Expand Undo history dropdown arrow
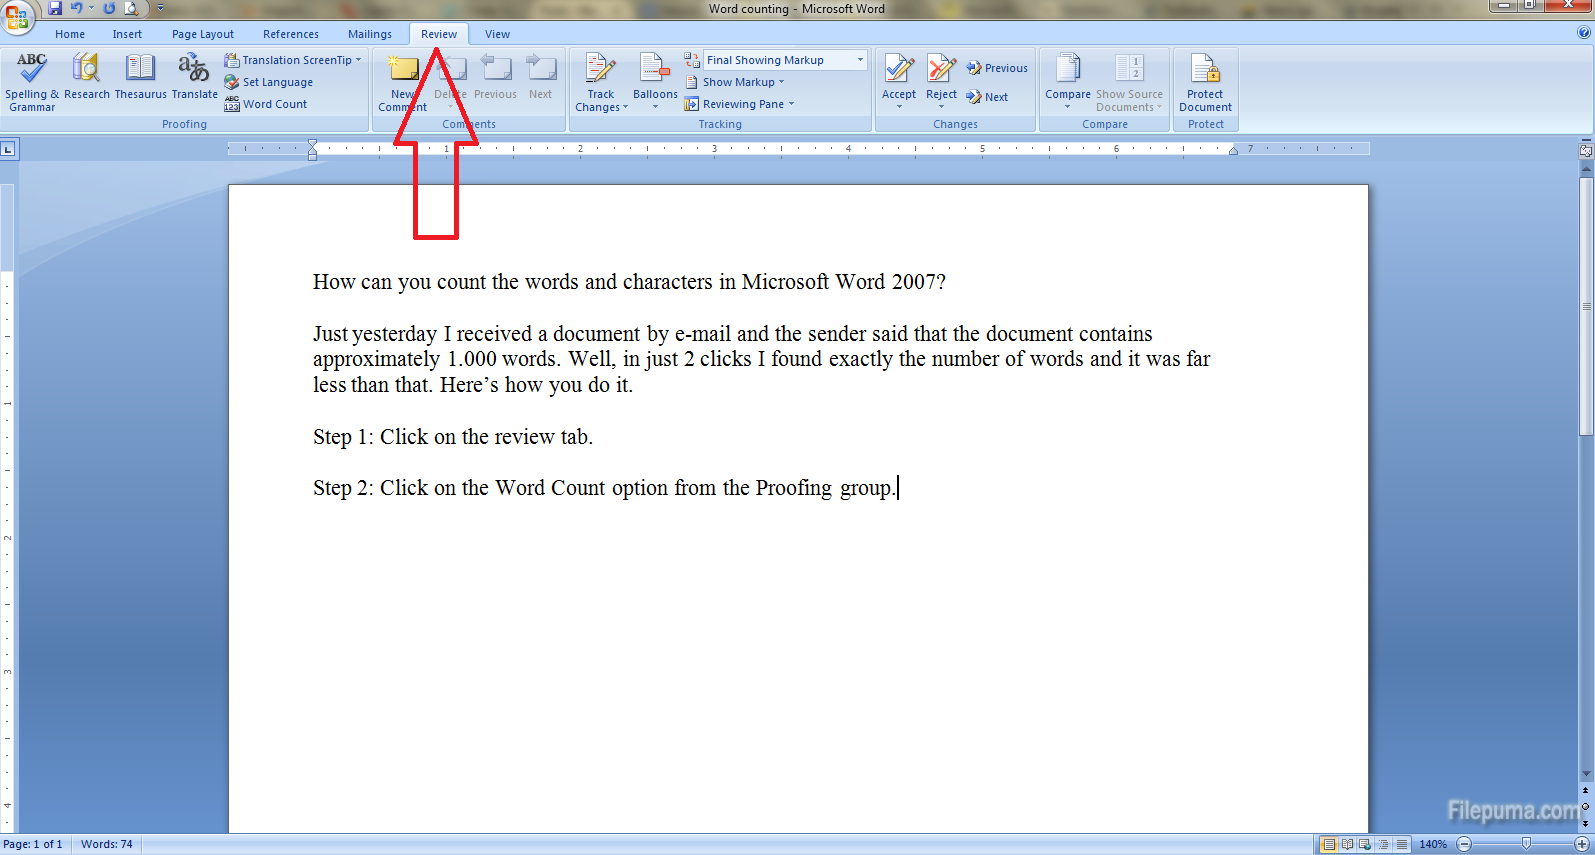The height and width of the screenshot is (855, 1595). click(x=91, y=8)
